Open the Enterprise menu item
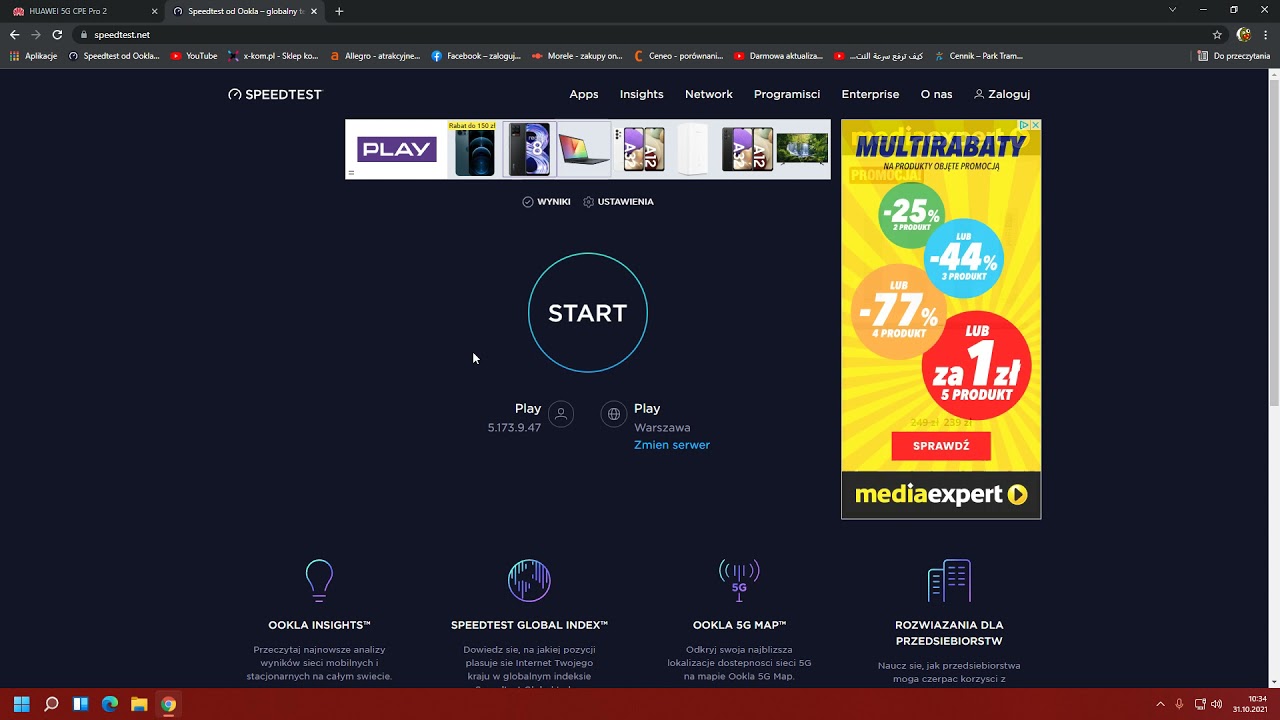The width and height of the screenshot is (1280, 720). point(870,94)
